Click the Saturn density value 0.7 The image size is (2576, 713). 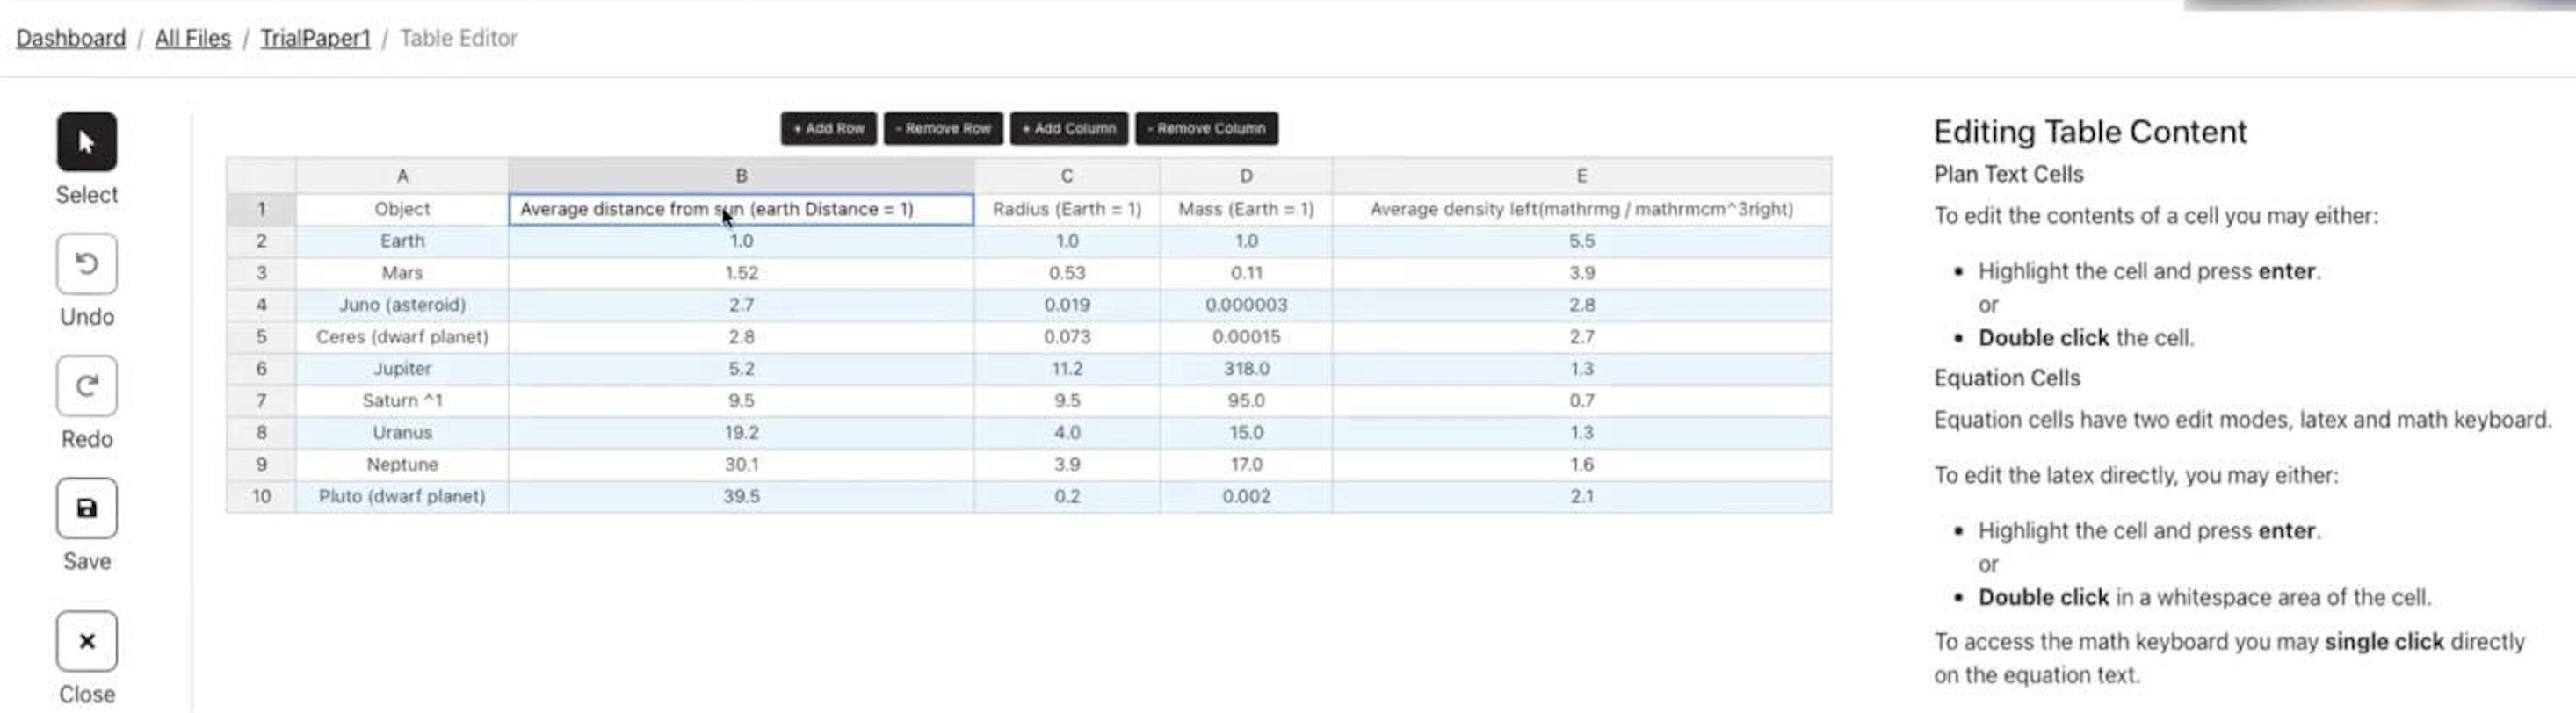1582,401
